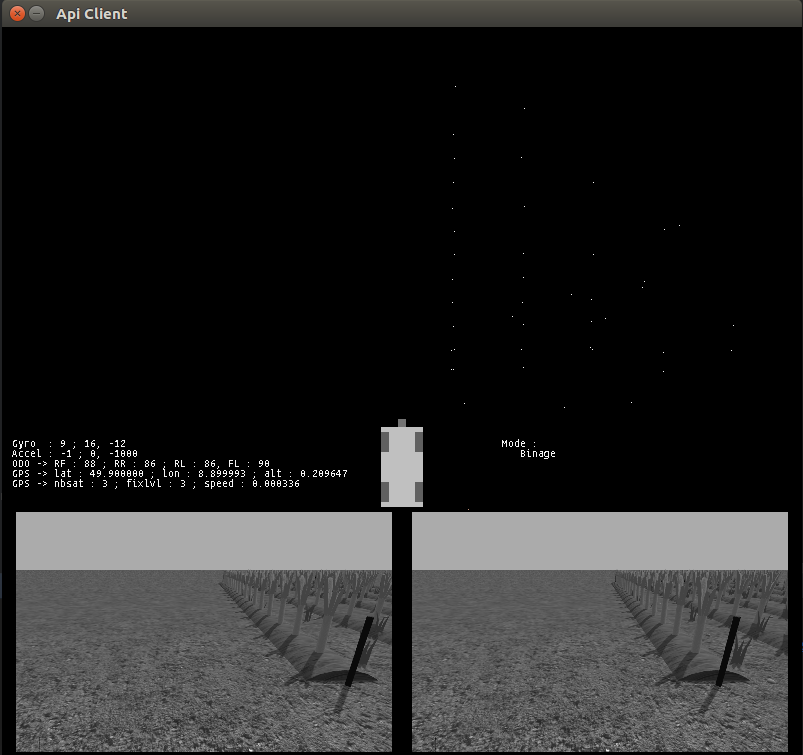Click the GPS "fixlvl" value
This screenshot has height=755, width=803.
183,484
